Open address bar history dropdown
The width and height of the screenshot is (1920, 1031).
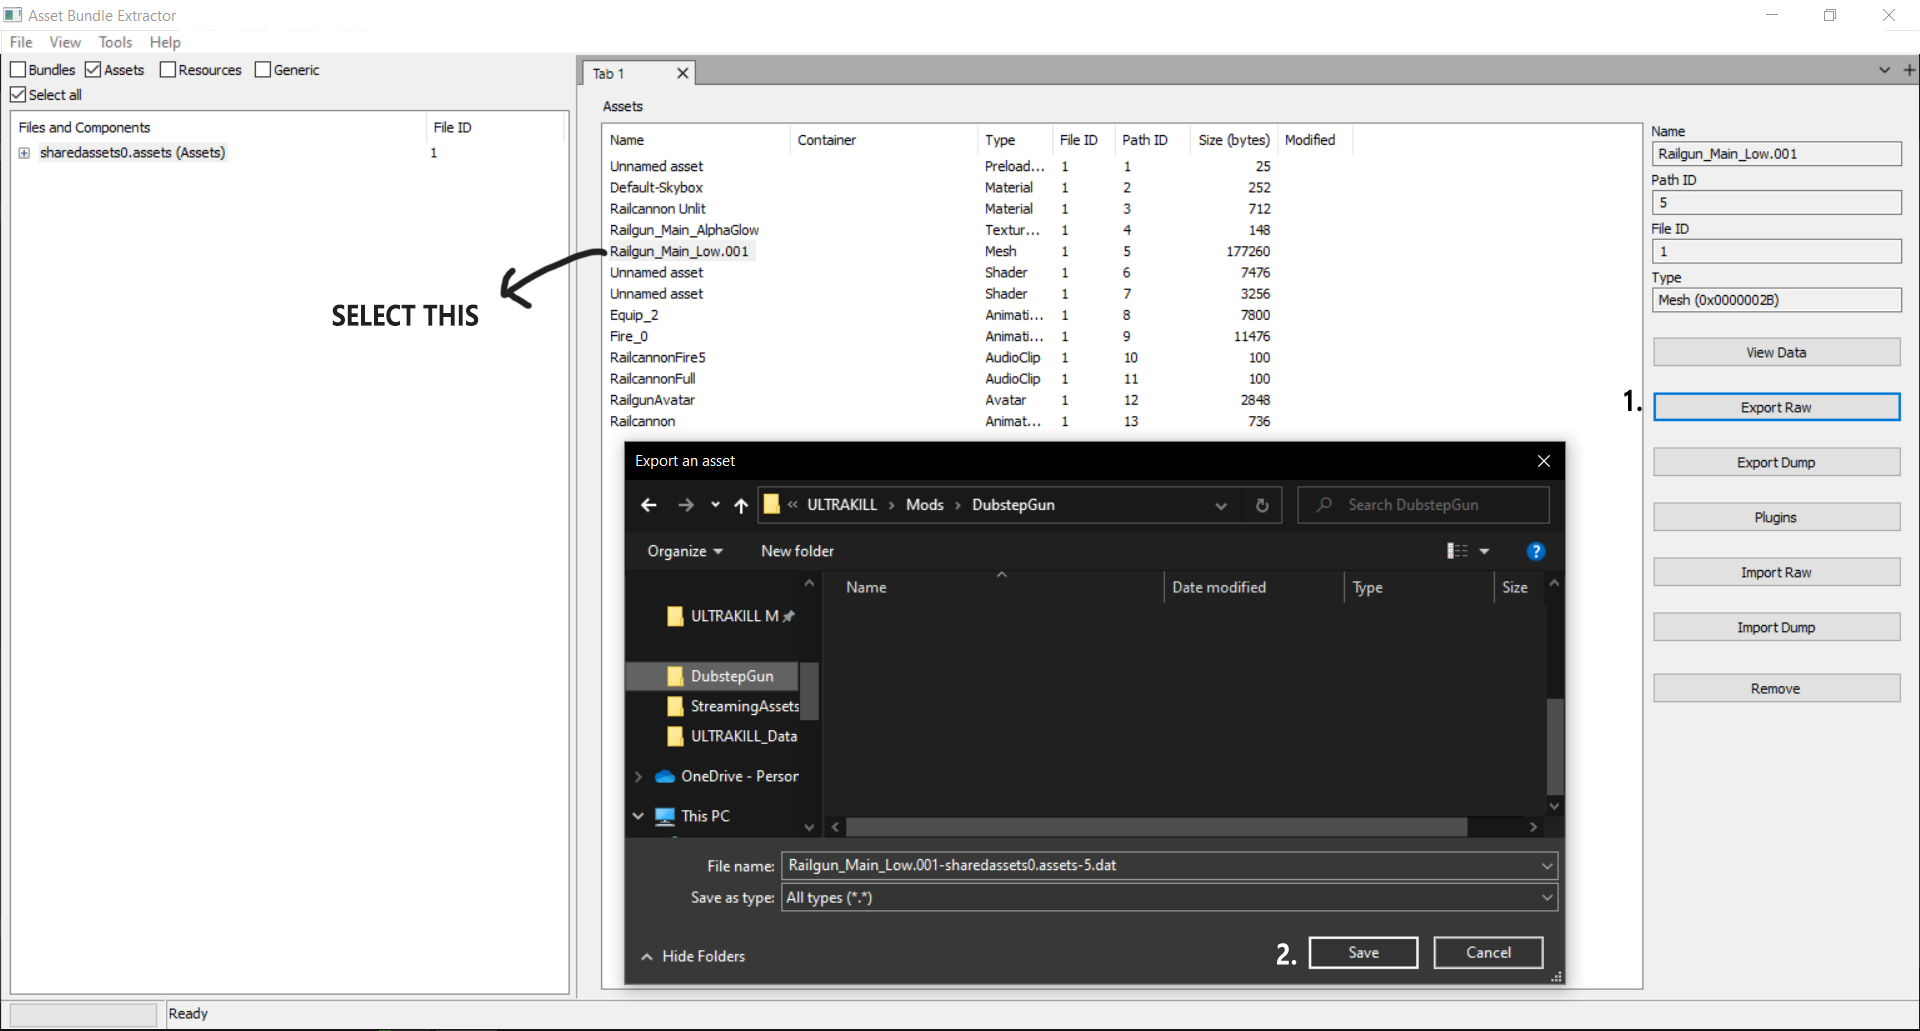(x=1221, y=505)
